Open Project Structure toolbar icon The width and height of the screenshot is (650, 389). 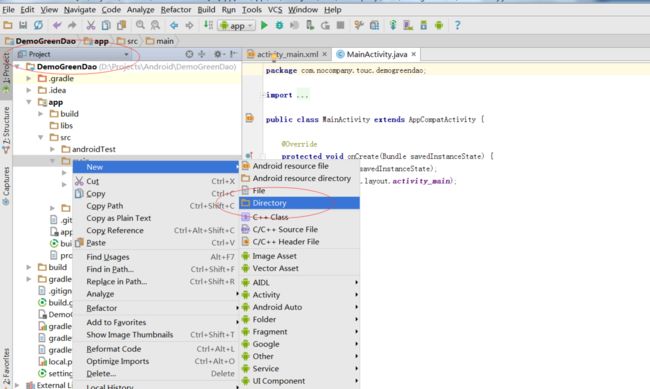pos(374,25)
